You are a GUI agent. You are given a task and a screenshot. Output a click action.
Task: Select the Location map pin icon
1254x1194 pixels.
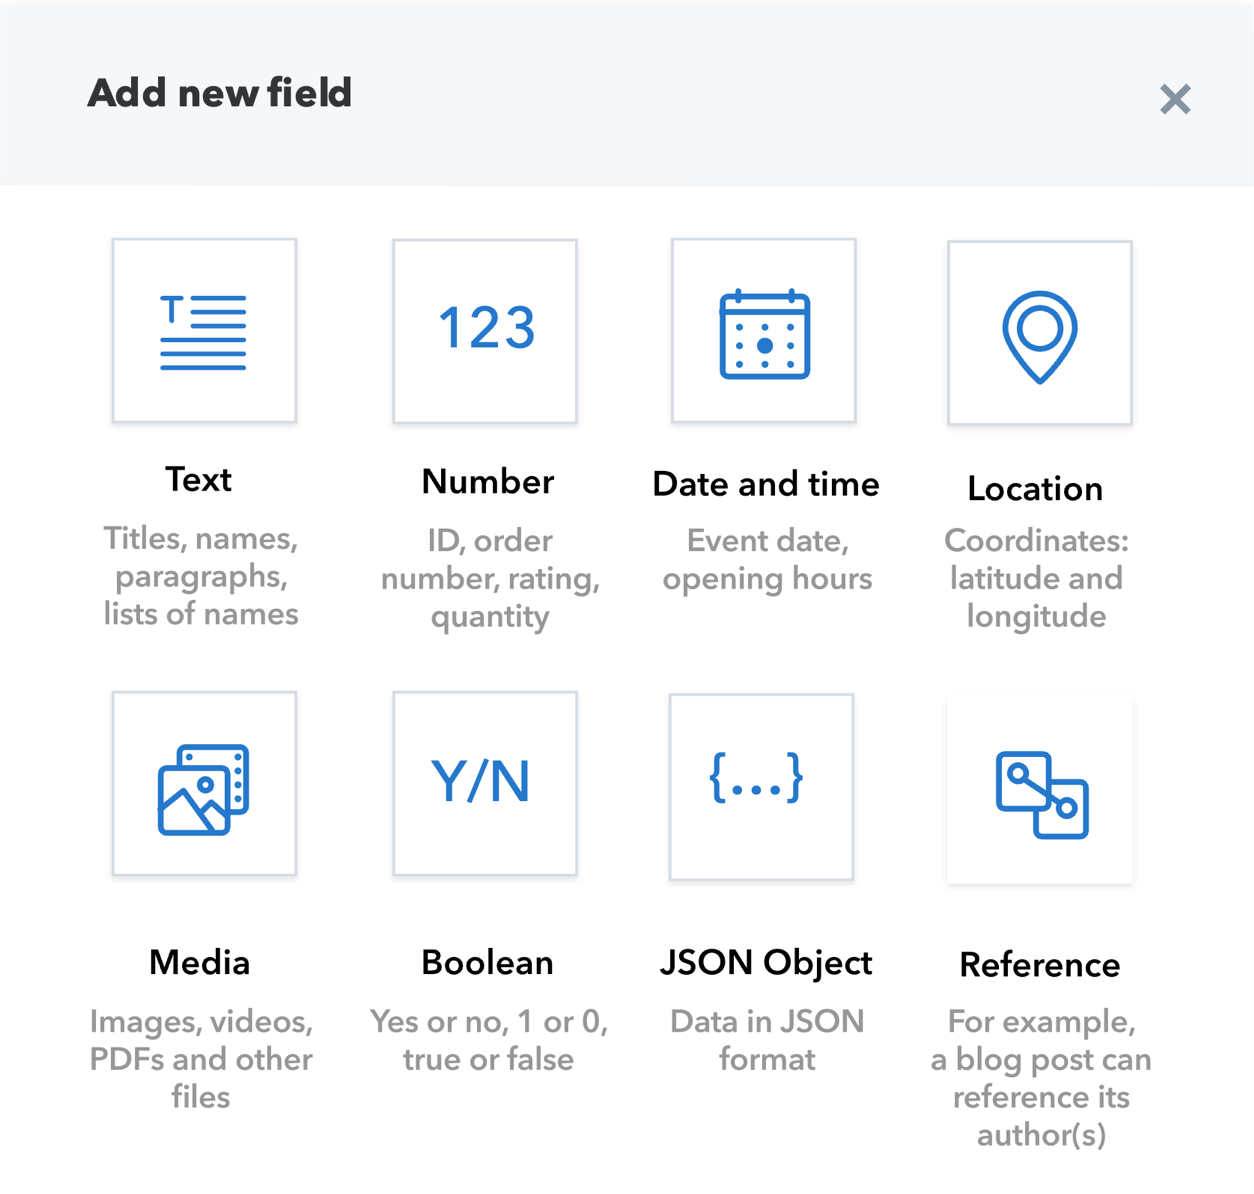coord(1040,333)
